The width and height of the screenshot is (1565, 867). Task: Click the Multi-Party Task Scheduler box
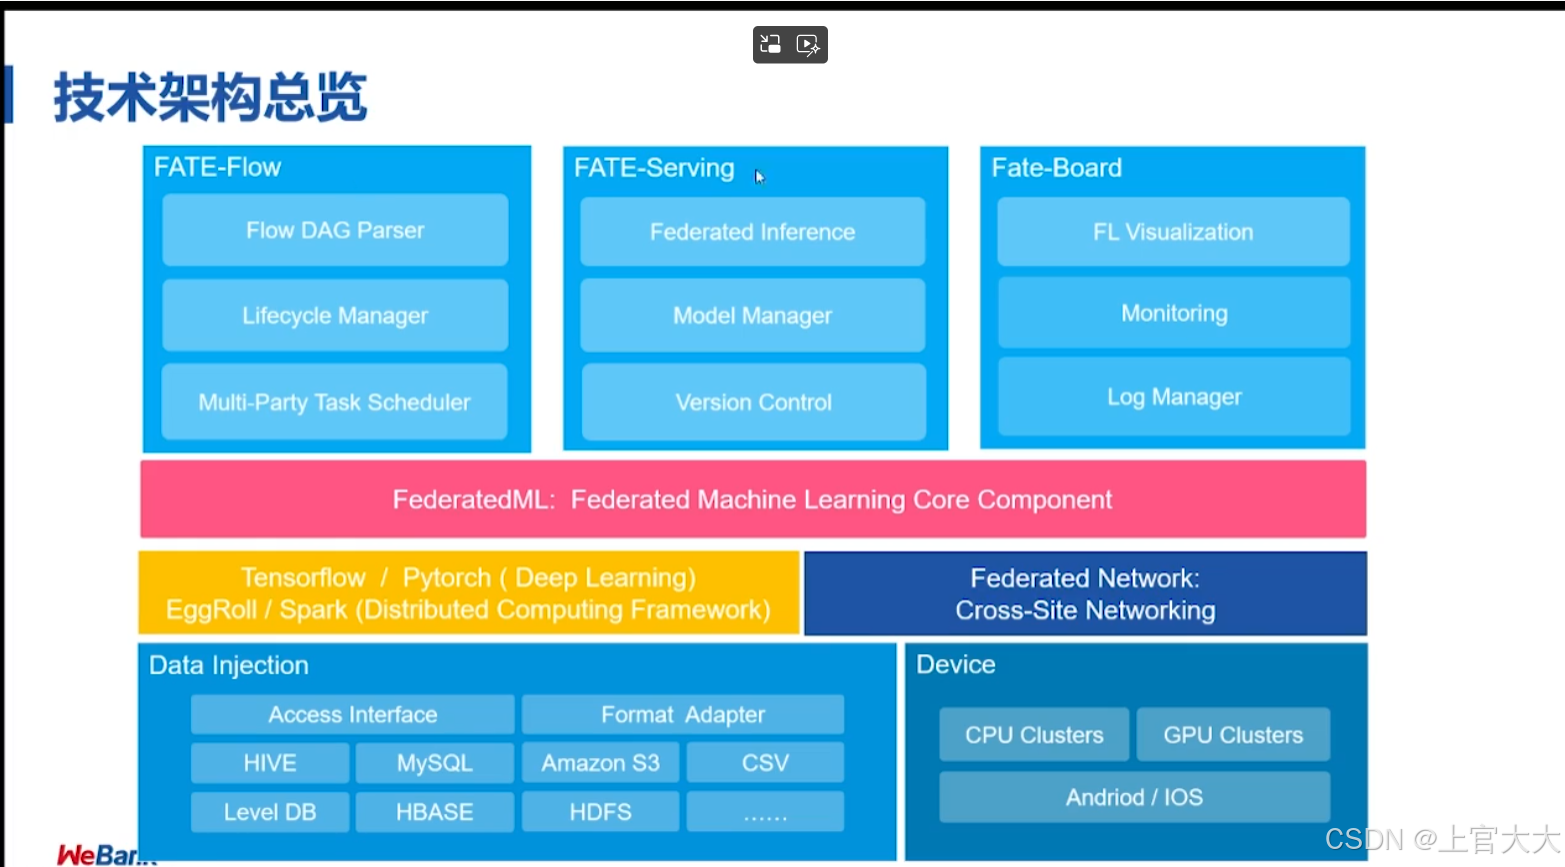coord(335,402)
